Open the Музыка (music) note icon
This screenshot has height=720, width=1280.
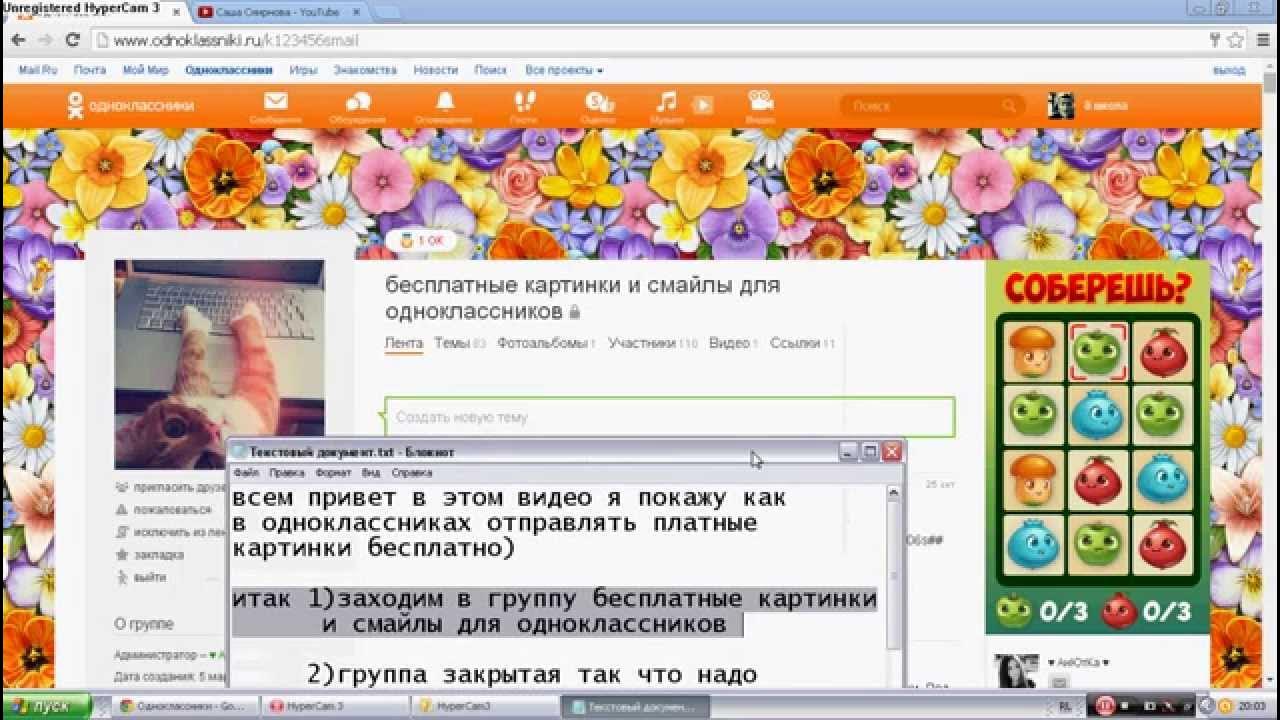(666, 101)
